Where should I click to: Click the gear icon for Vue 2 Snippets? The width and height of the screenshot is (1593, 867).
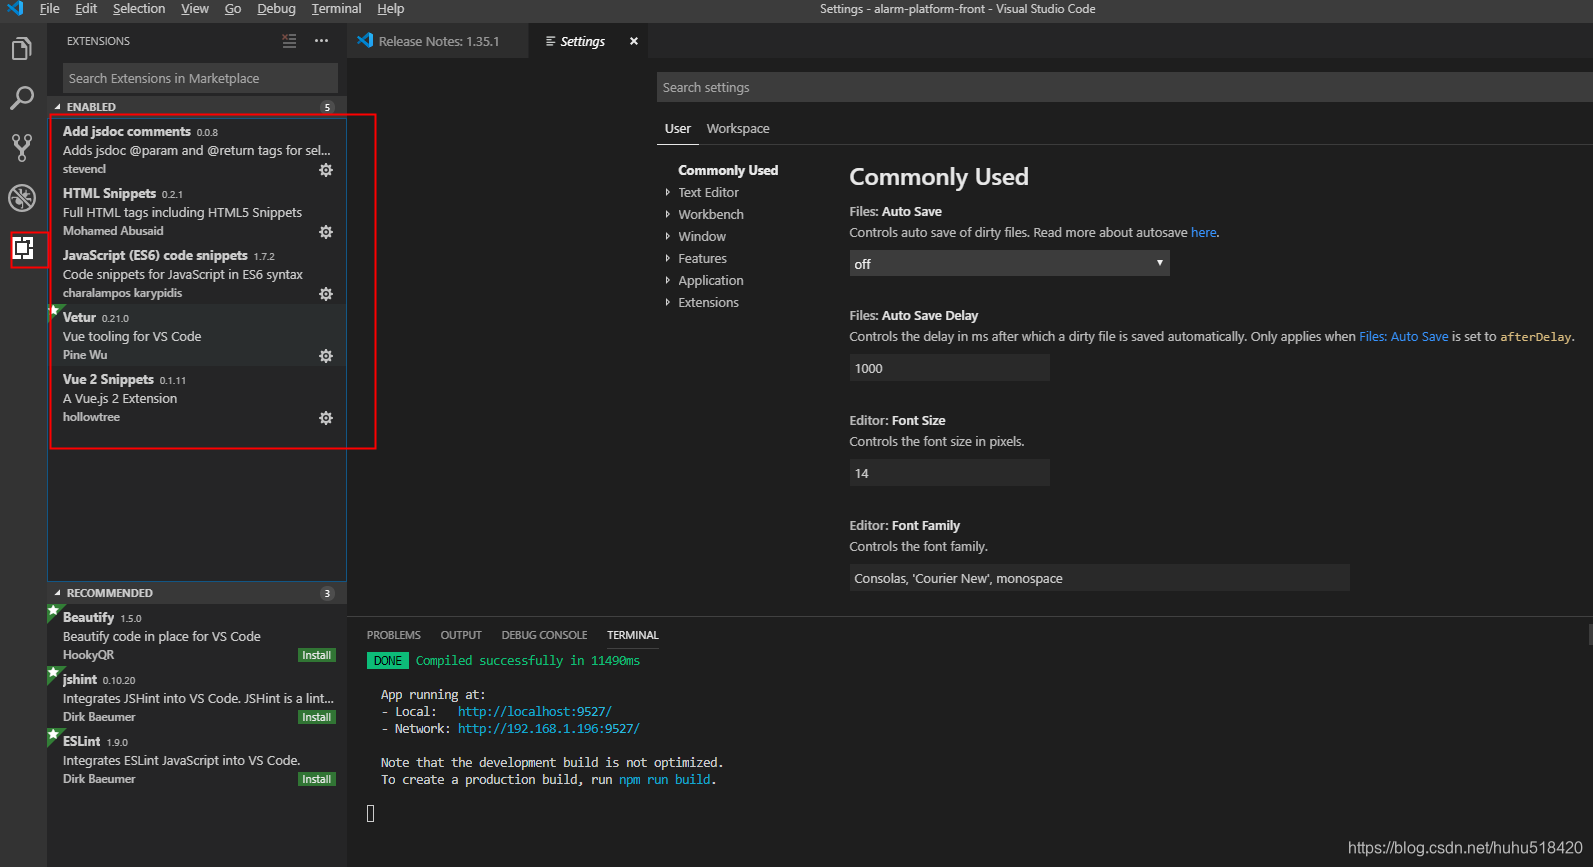coord(326,418)
